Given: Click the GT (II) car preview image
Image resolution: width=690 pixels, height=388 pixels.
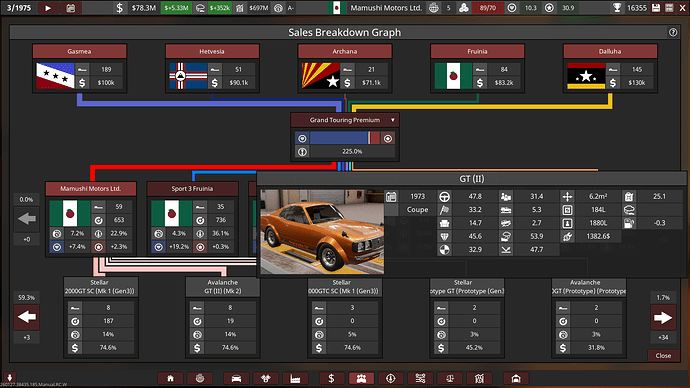Looking at the screenshot, I should click(322, 232).
